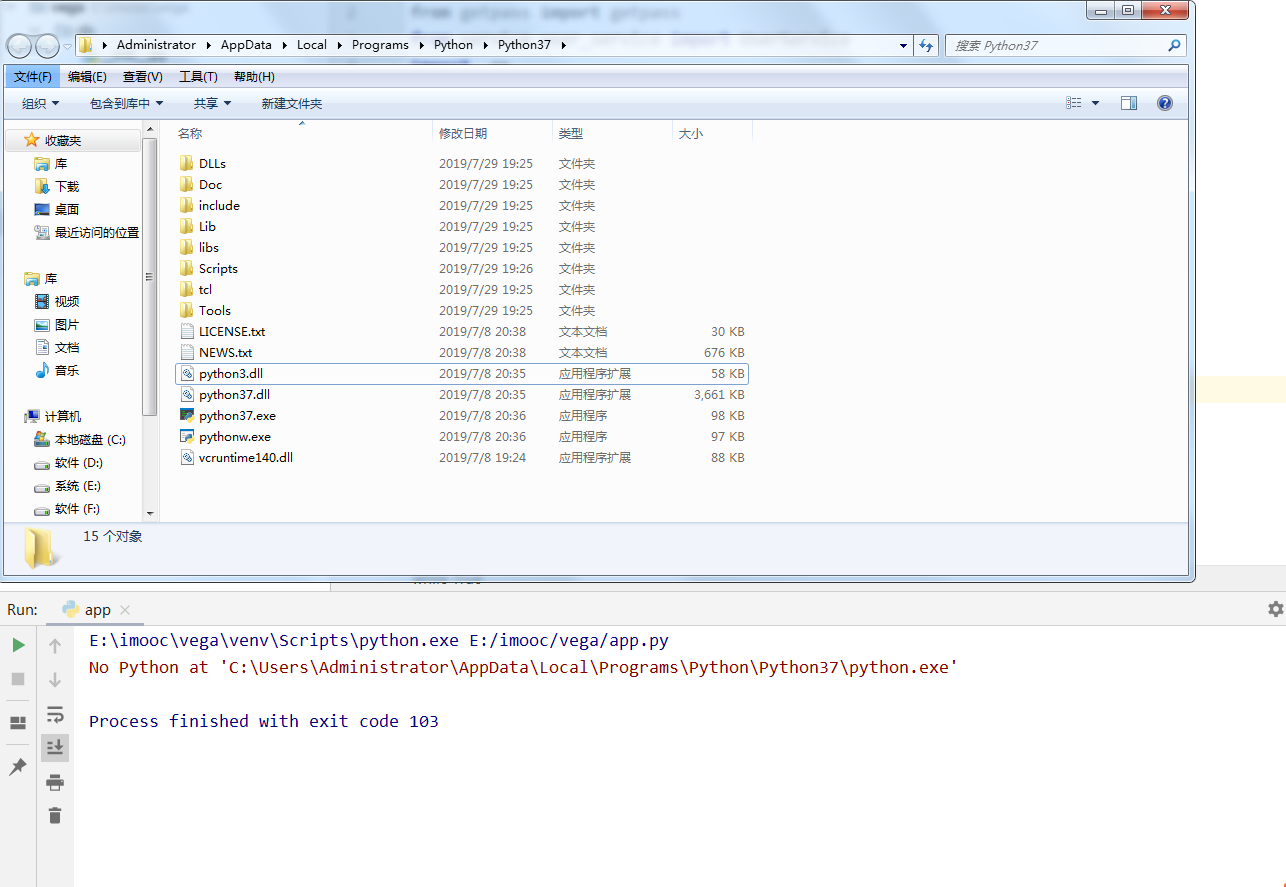Click Local in the address breadcrumb
The height and width of the screenshot is (887, 1286).
pyautogui.click(x=312, y=45)
